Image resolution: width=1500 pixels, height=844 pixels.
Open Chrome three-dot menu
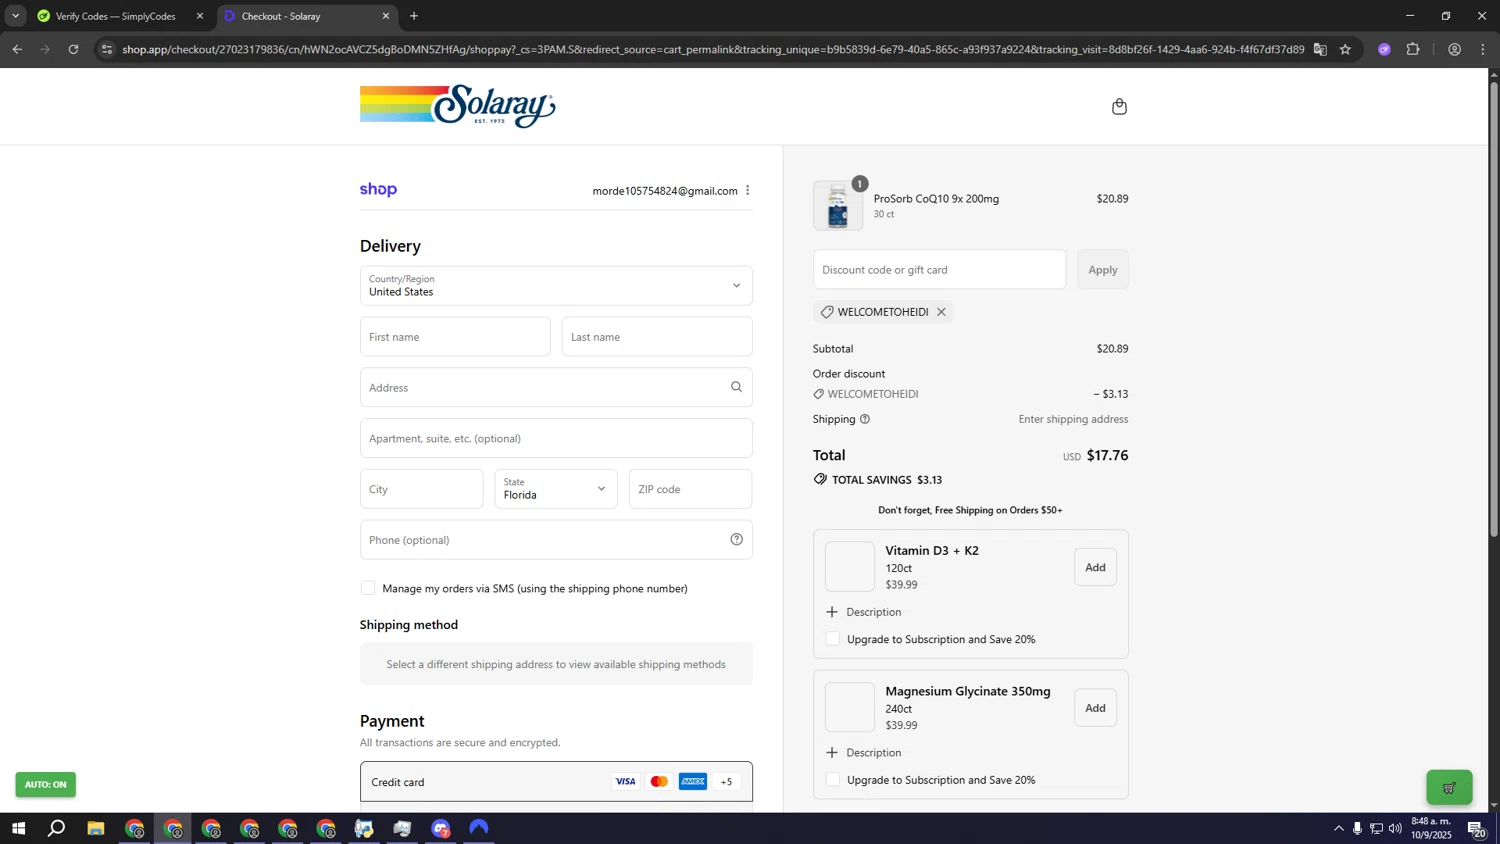pos(1482,49)
